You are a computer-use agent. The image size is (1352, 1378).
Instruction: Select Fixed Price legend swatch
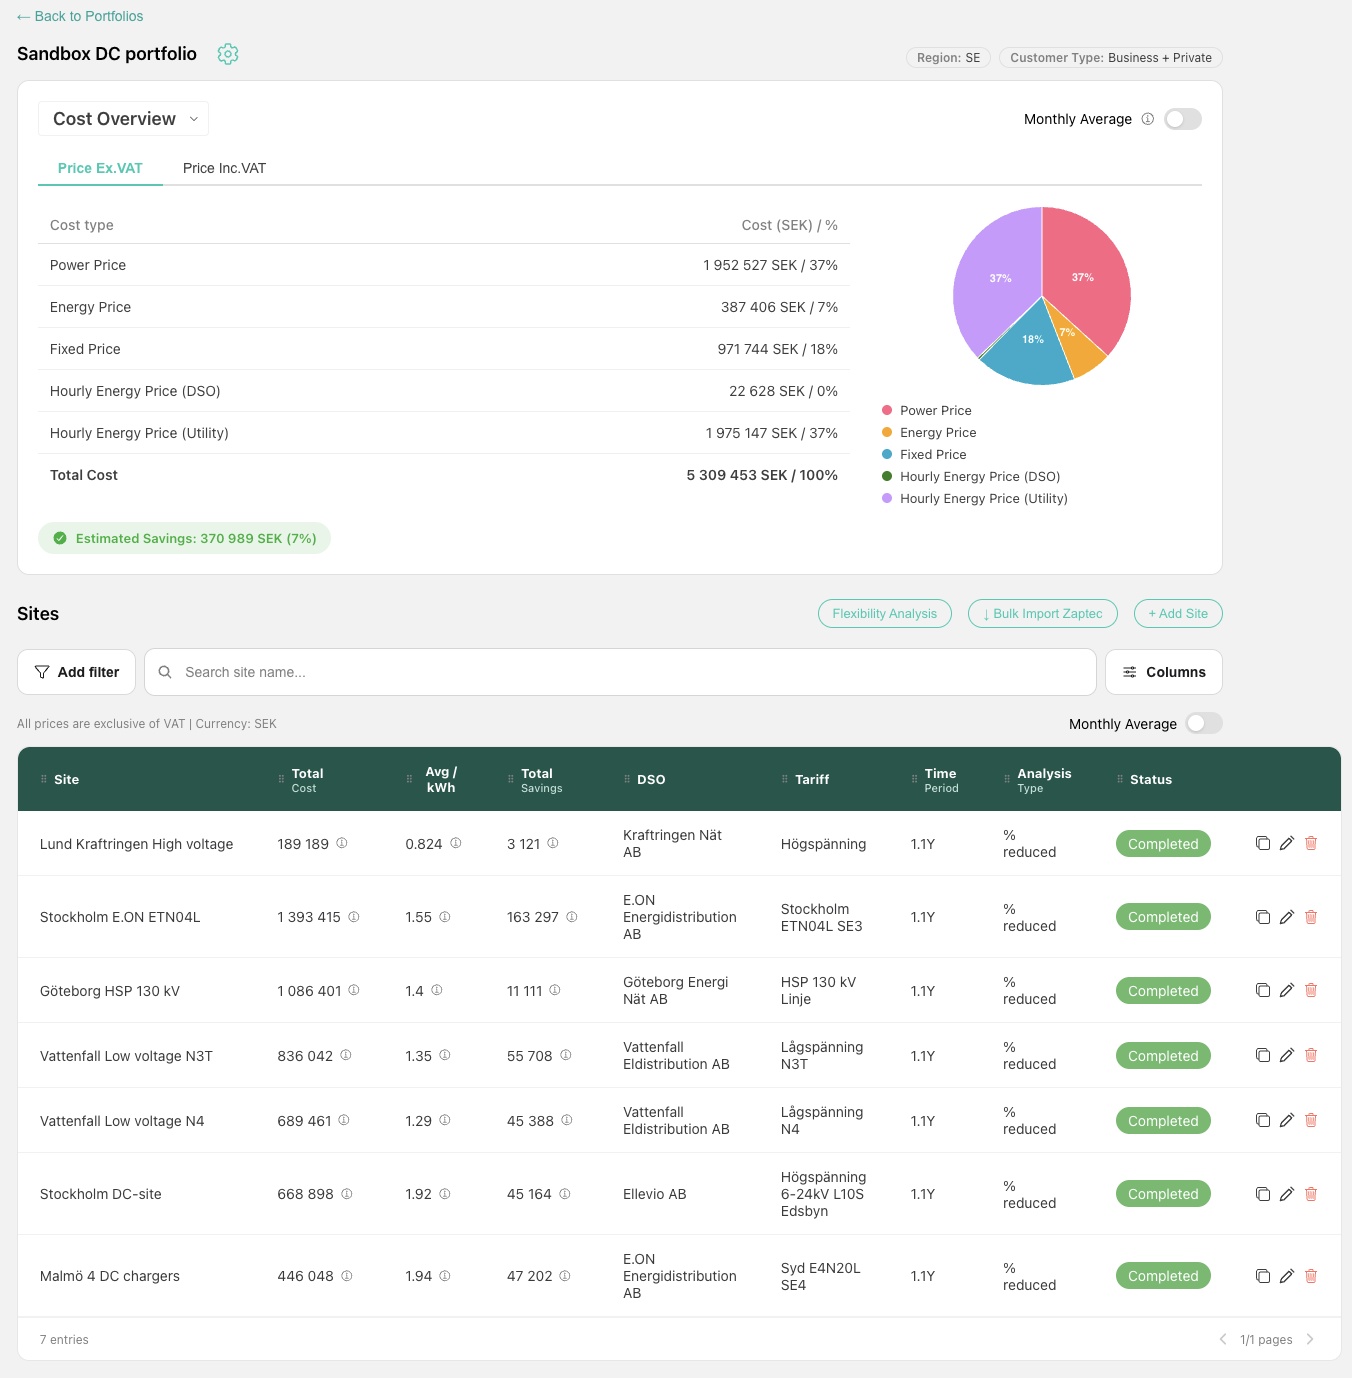coord(887,454)
